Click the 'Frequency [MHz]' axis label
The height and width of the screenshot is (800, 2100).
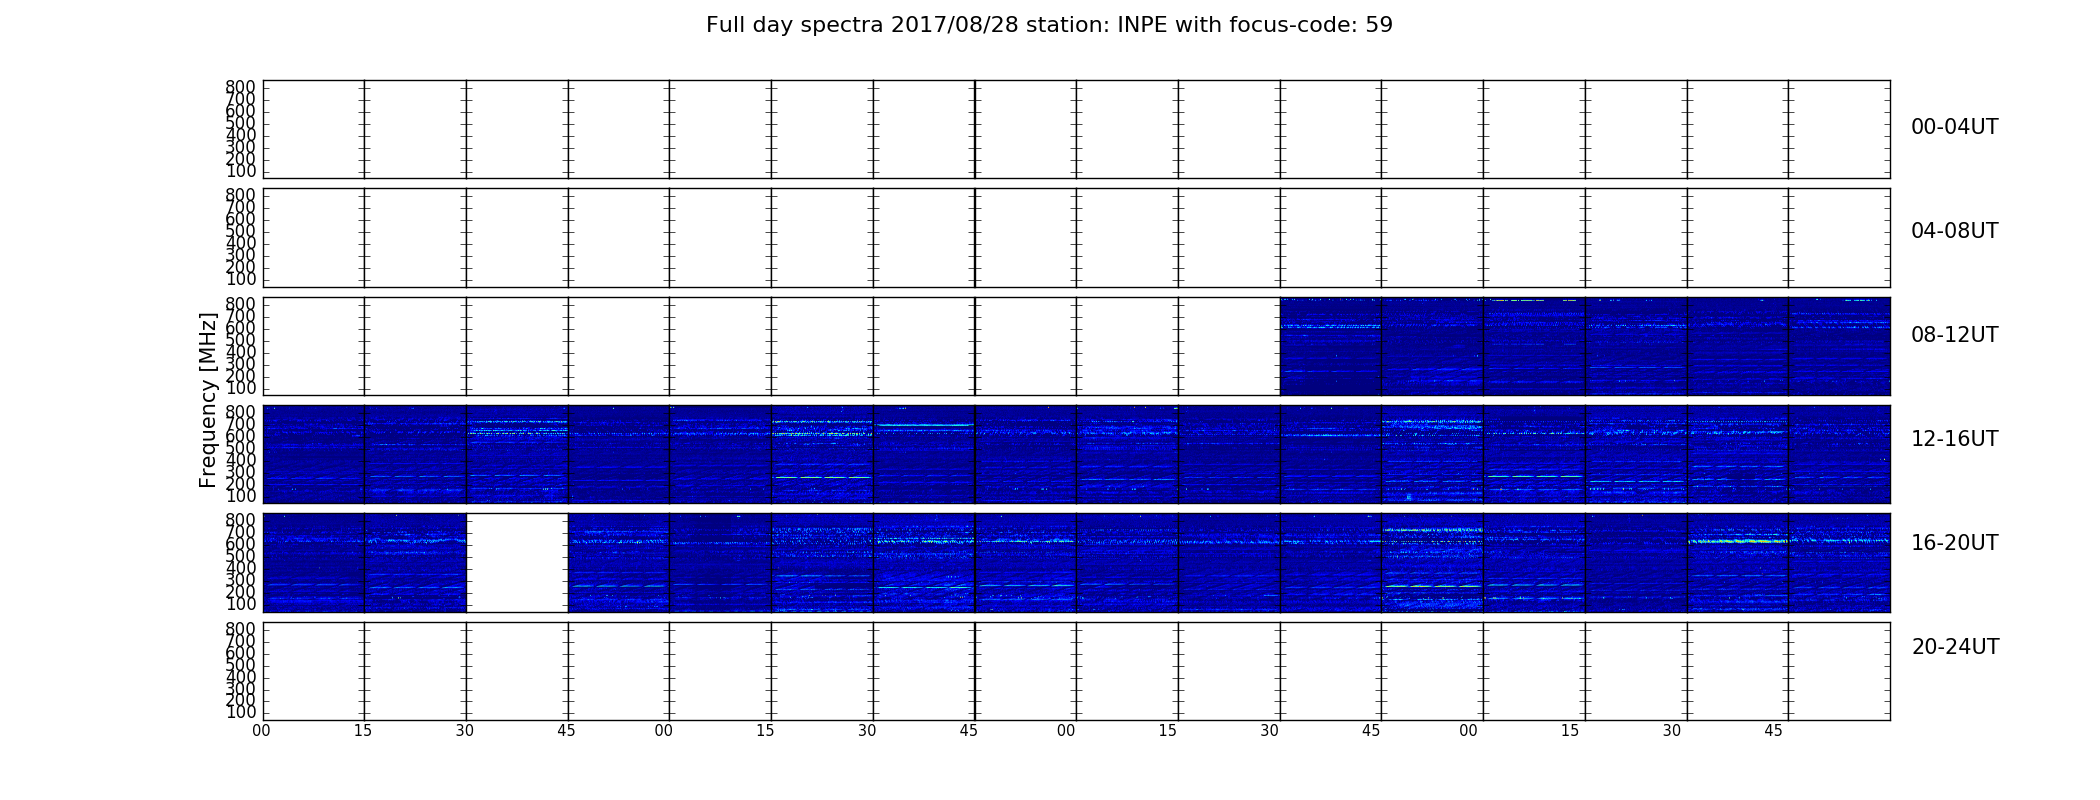coord(208,400)
